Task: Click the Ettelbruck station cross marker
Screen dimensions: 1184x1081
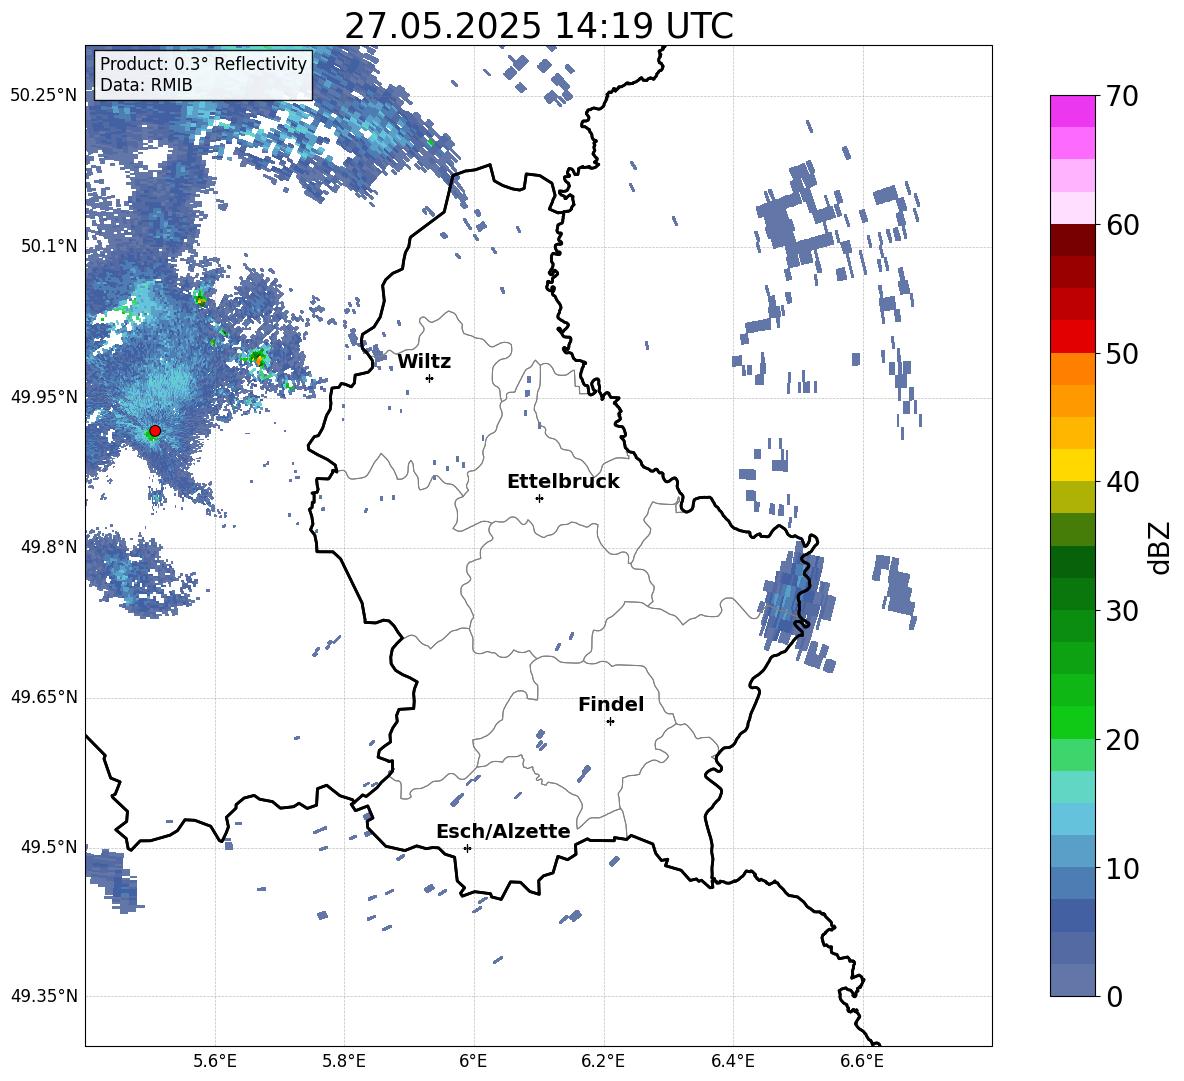Action: [x=539, y=498]
